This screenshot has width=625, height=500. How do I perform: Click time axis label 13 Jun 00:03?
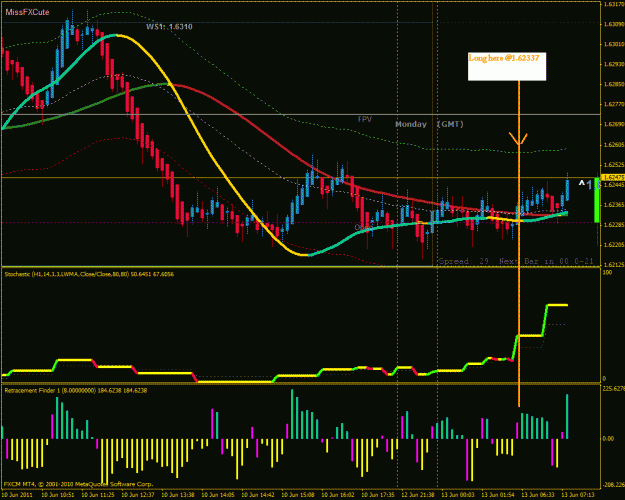click(x=458, y=495)
